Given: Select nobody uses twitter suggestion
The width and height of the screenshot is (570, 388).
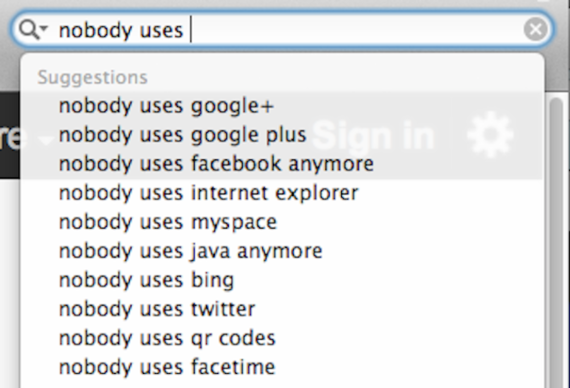Looking at the screenshot, I should click(x=282, y=309).
